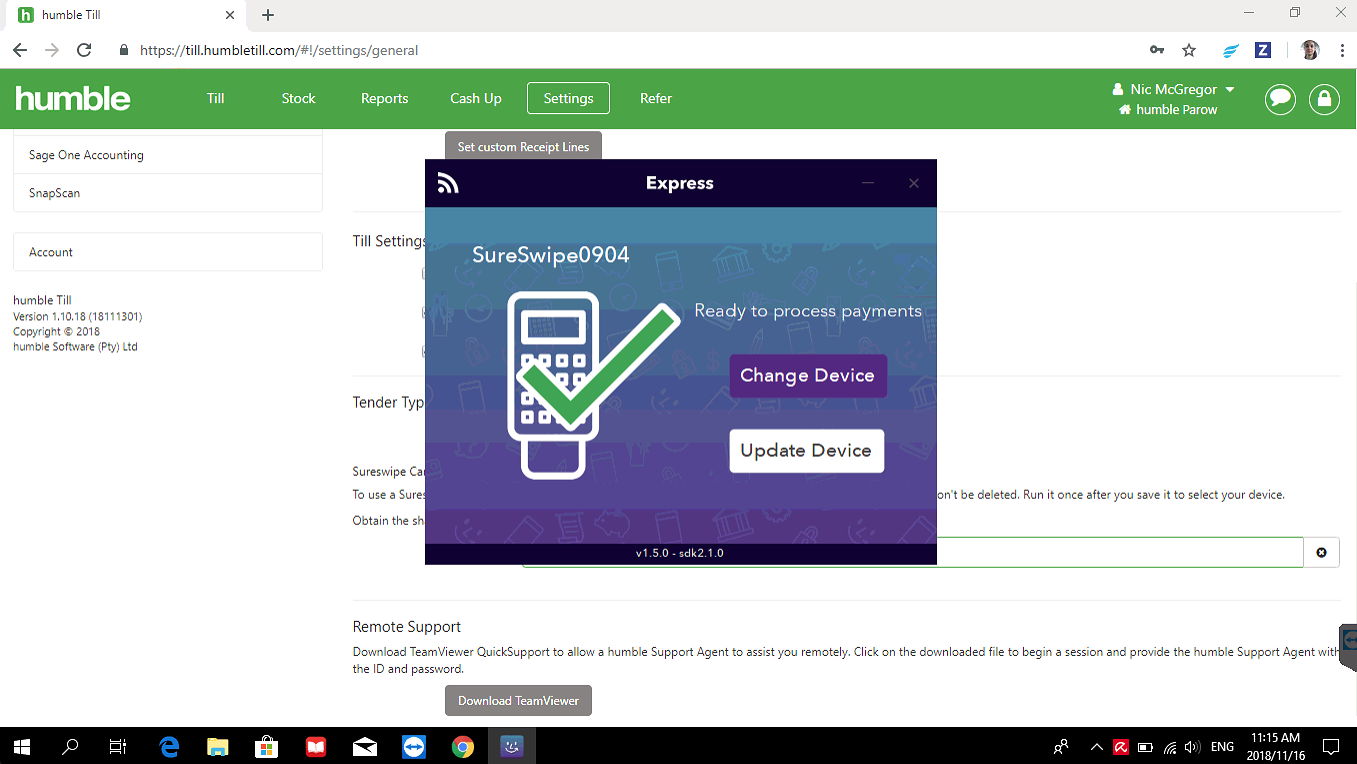
Task: Click the ENG language indicator
Action: pyautogui.click(x=1222, y=746)
